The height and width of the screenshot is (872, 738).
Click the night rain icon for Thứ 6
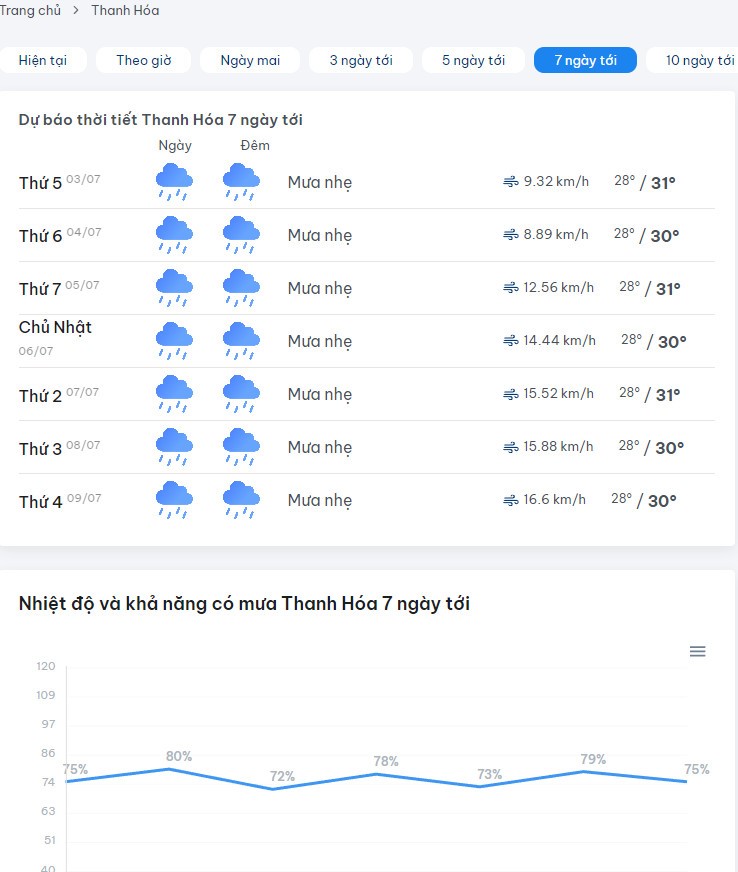point(241,235)
